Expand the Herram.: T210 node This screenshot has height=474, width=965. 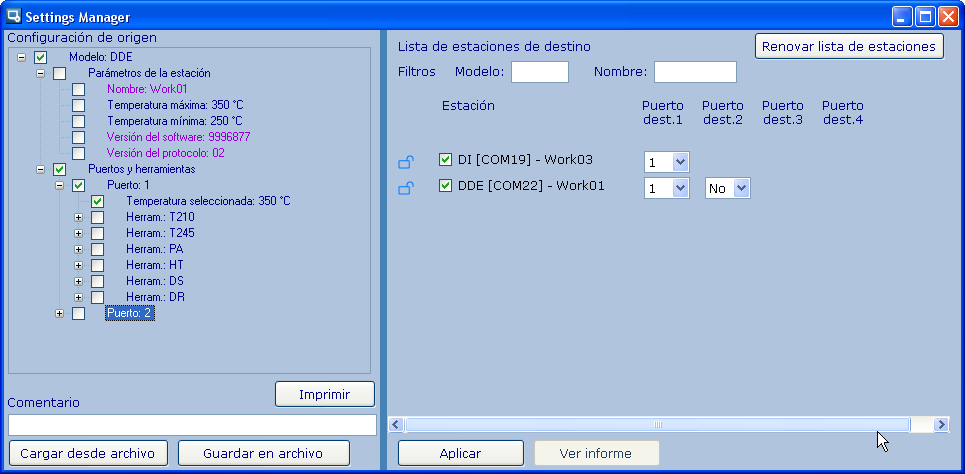(x=79, y=217)
